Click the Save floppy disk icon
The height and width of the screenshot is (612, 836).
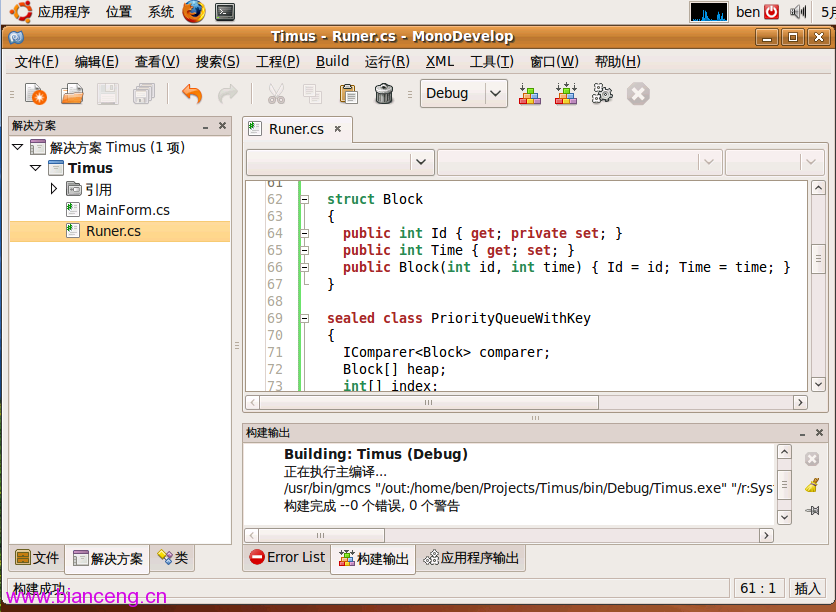tap(108, 94)
